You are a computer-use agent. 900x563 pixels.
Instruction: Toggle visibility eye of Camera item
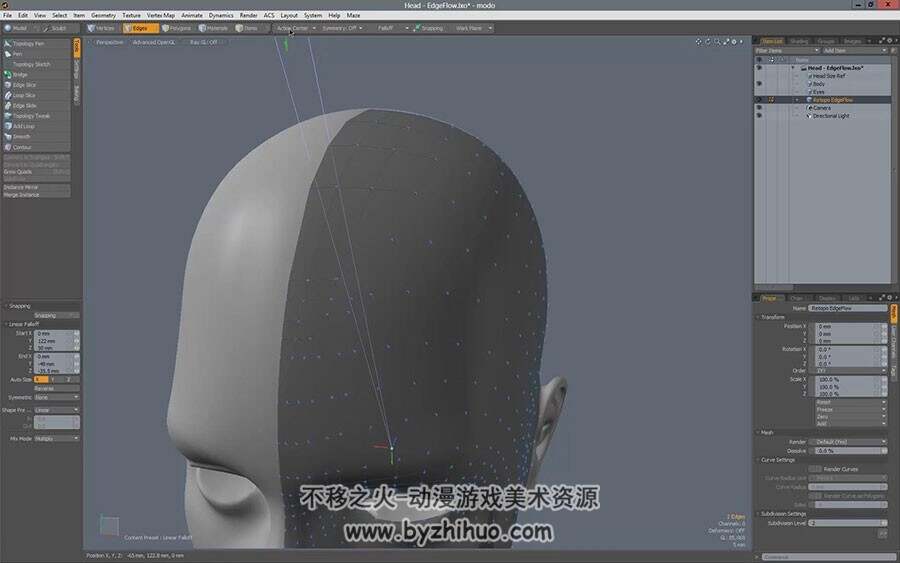pos(759,108)
